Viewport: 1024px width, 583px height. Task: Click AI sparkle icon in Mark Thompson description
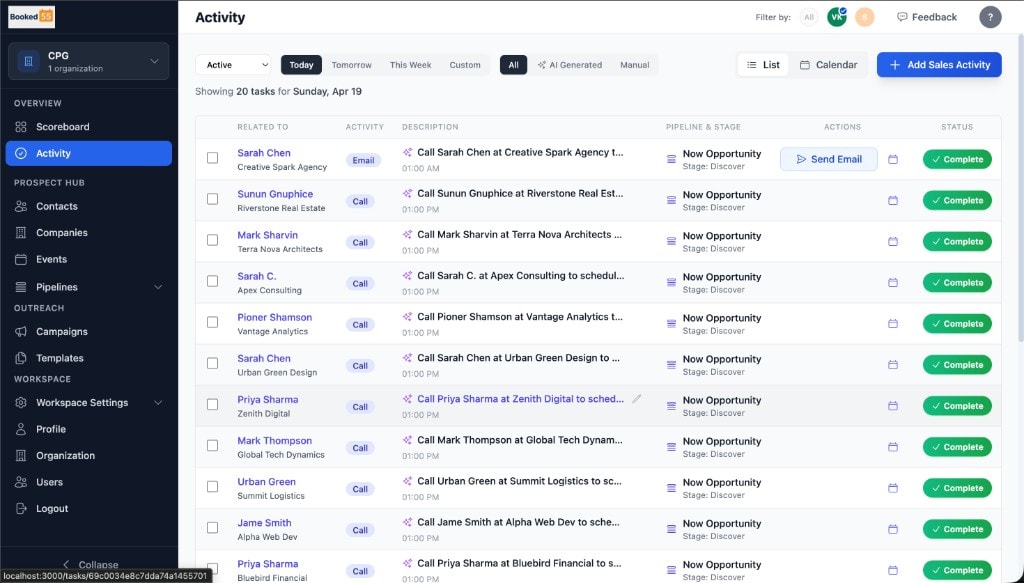tap(408, 441)
